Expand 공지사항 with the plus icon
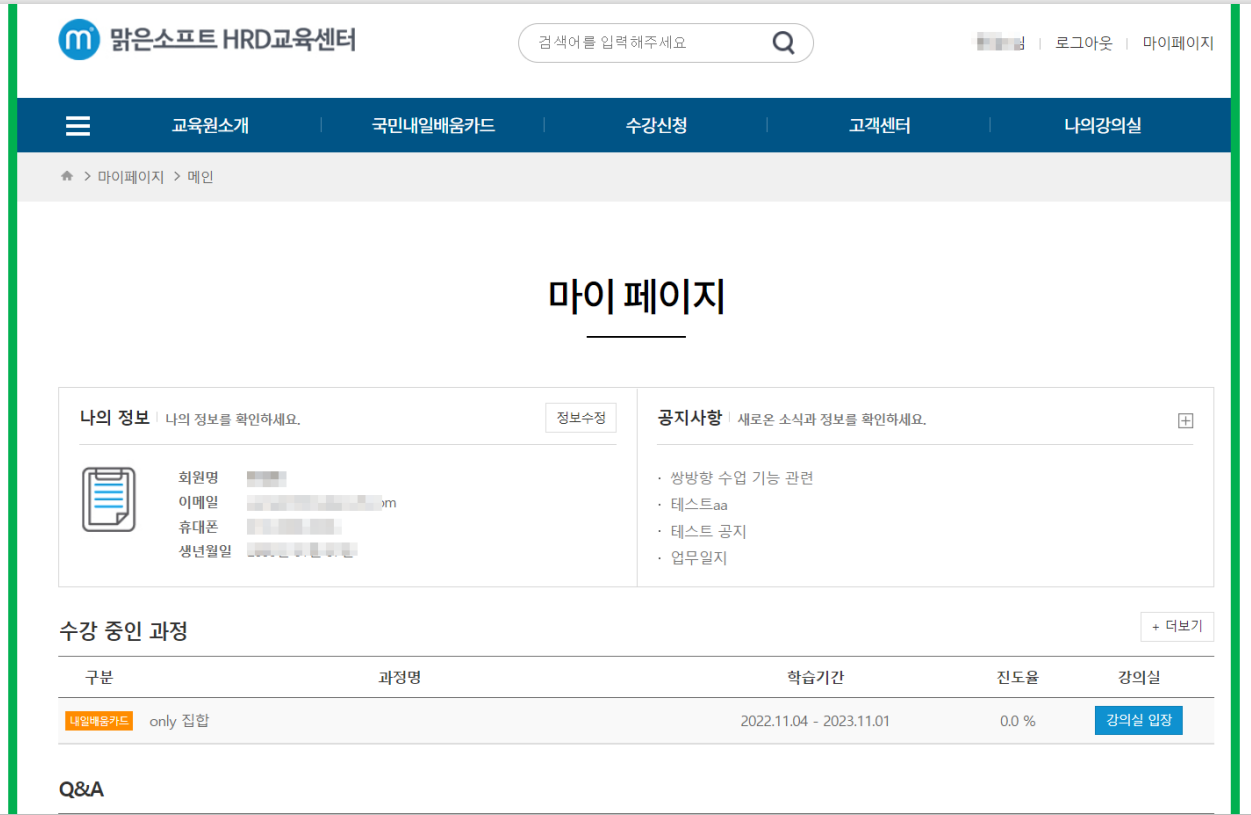This screenshot has width=1251, height=815. [1185, 421]
